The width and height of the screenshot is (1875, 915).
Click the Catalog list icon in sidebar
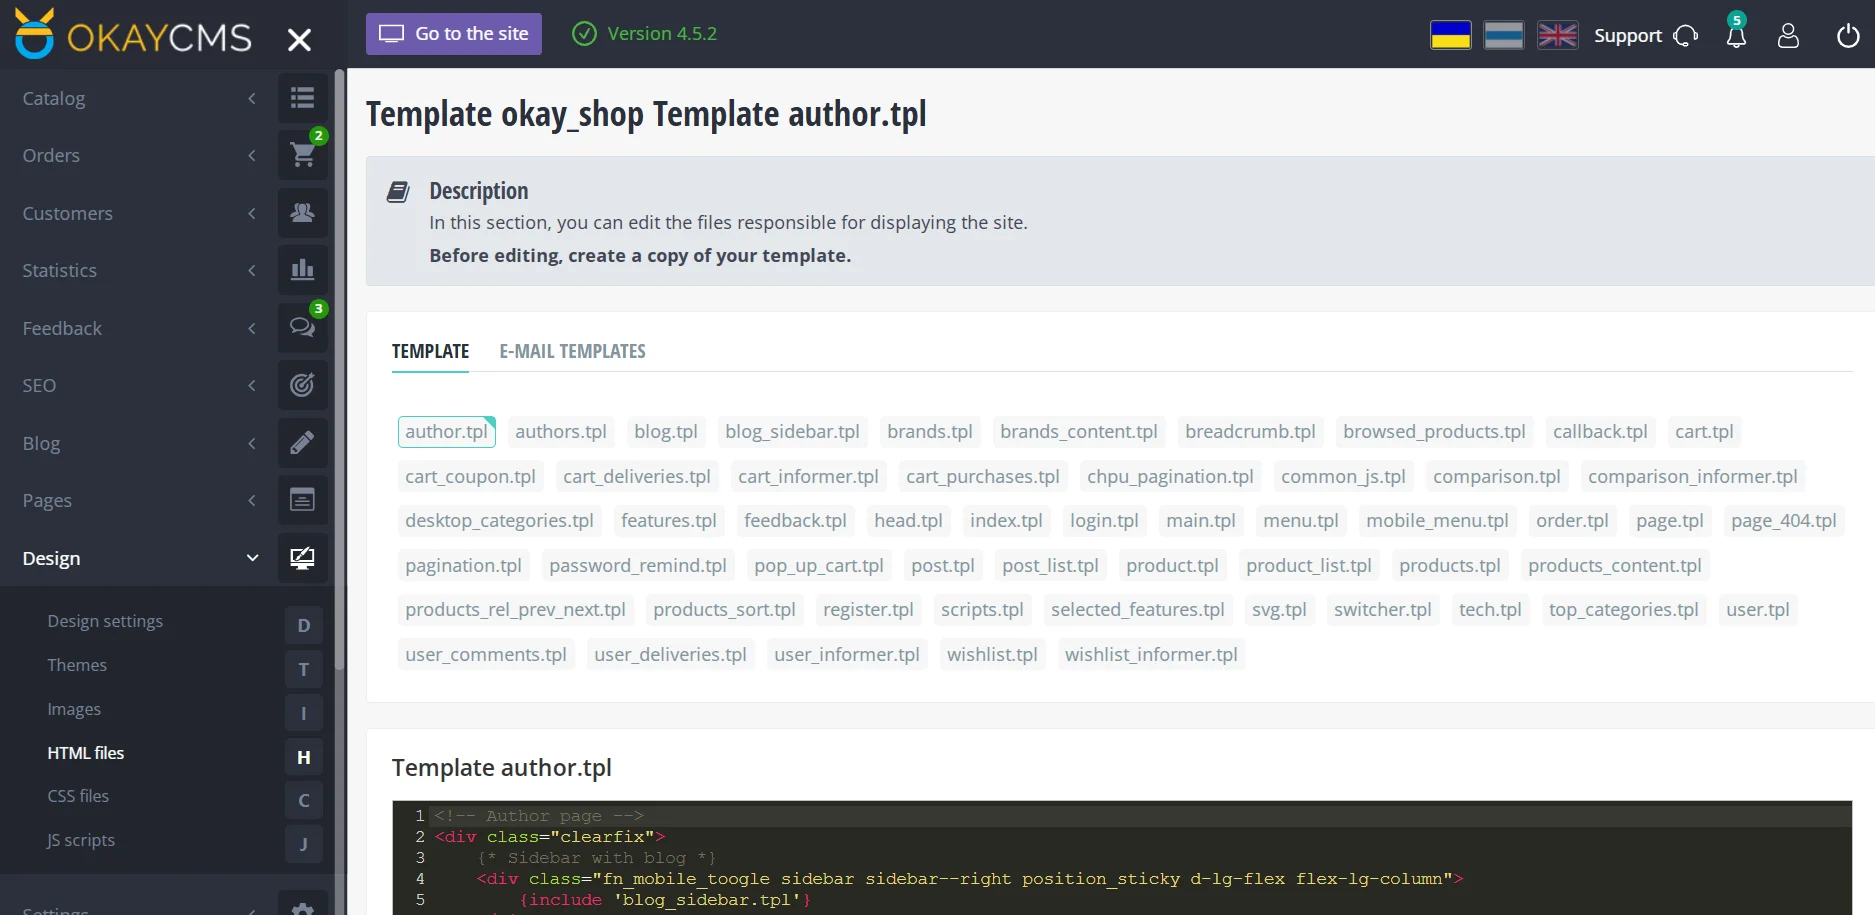click(302, 98)
